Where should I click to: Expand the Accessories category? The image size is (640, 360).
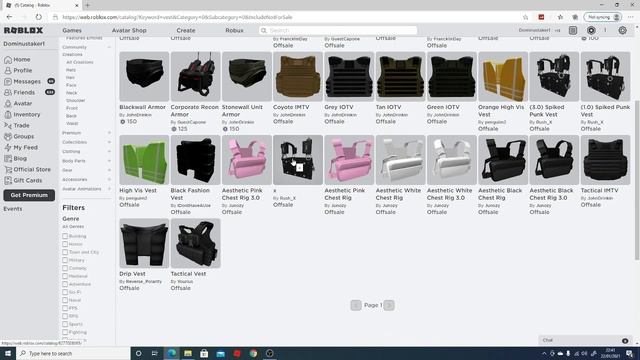(109, 180)
